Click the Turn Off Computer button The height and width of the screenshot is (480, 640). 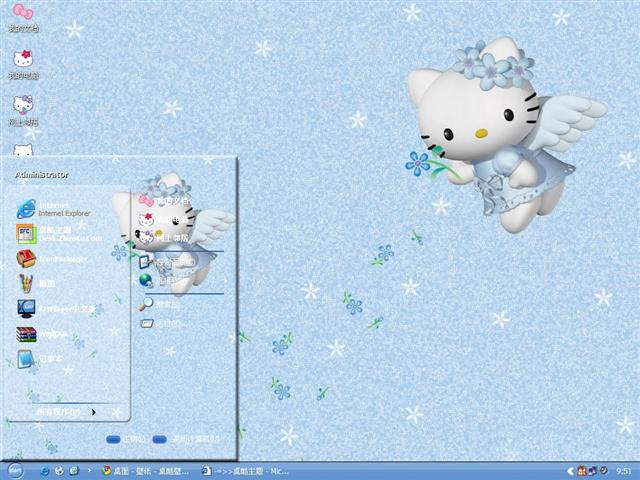[186, 439]
